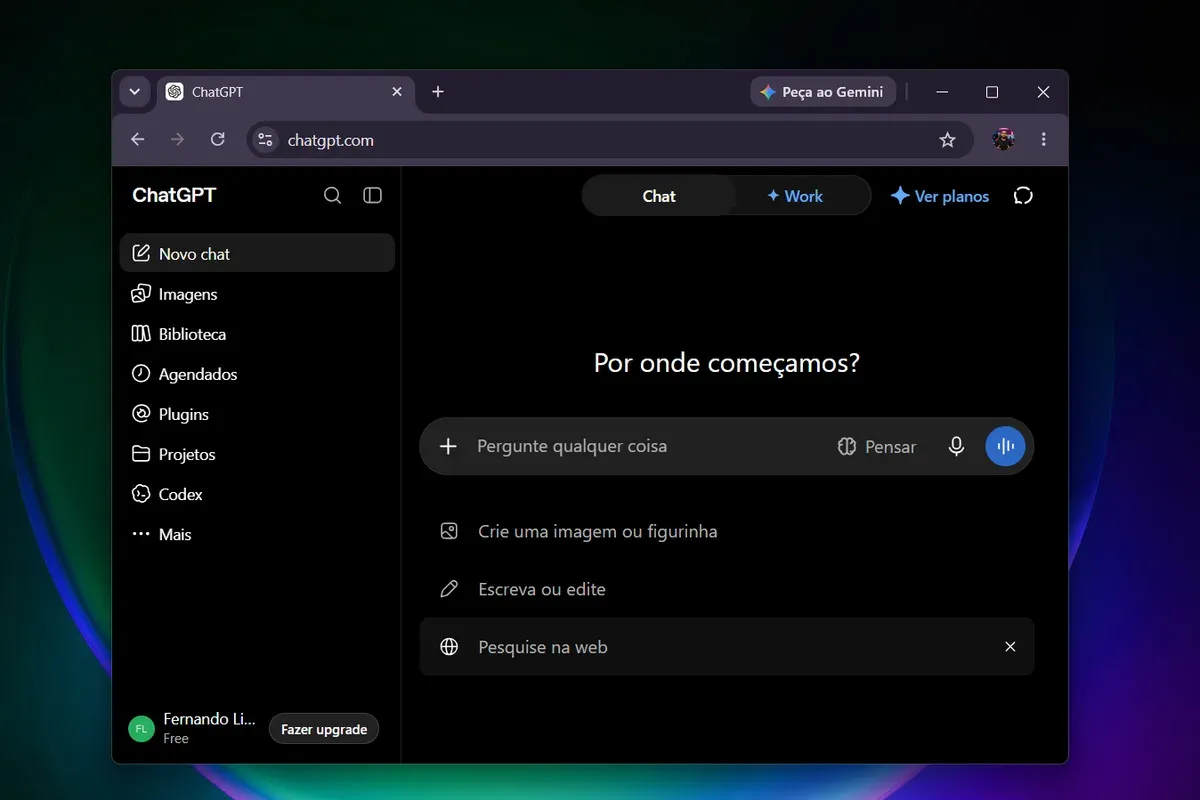Open a new browser tab
This screenshot has height=800, width=1200.
click(x=438, y=91)
